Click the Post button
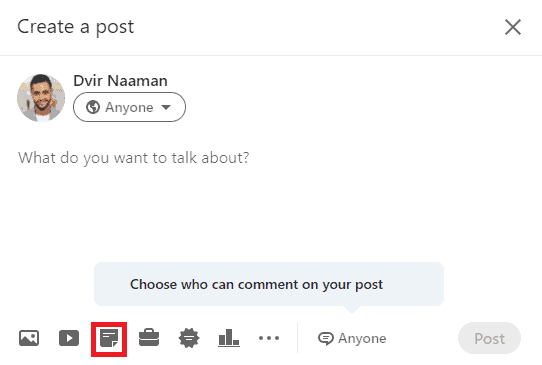This screenshot has width=542, height=365. [489, 338]
